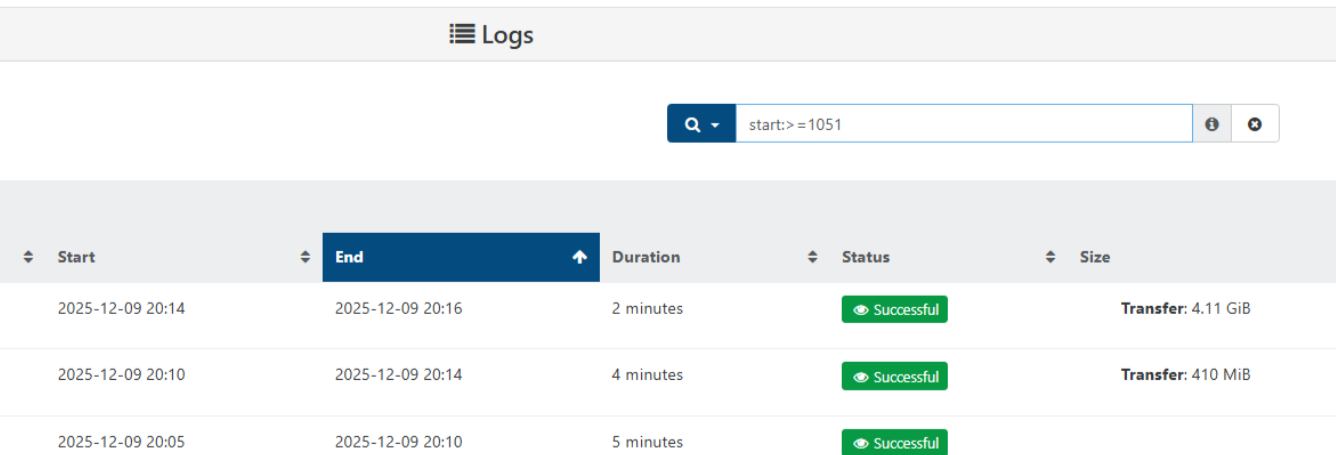Select the Status column header label
Image resolution: width=1336 pixels, height=455 pixels.
coord(865,257)
